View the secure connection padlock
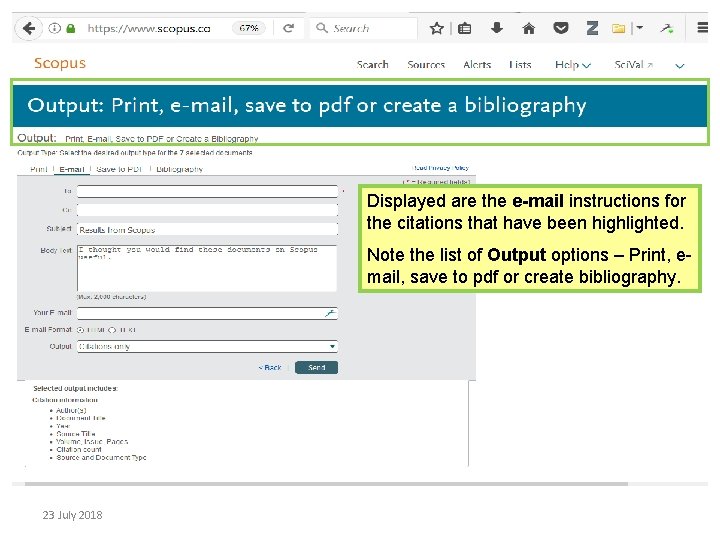Image resolution: width=720 pixels, height=540 pixels. pyautogui.click(x=71, y=28)
